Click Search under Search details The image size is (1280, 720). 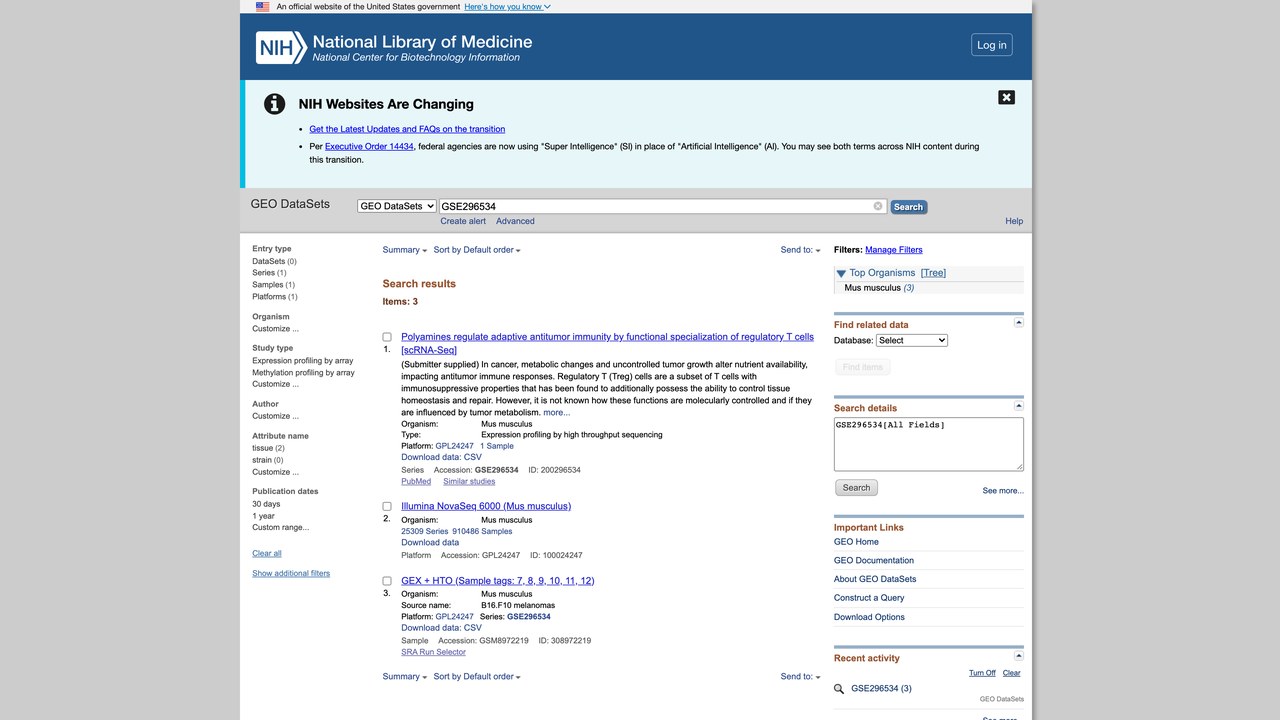pos(856,488)
